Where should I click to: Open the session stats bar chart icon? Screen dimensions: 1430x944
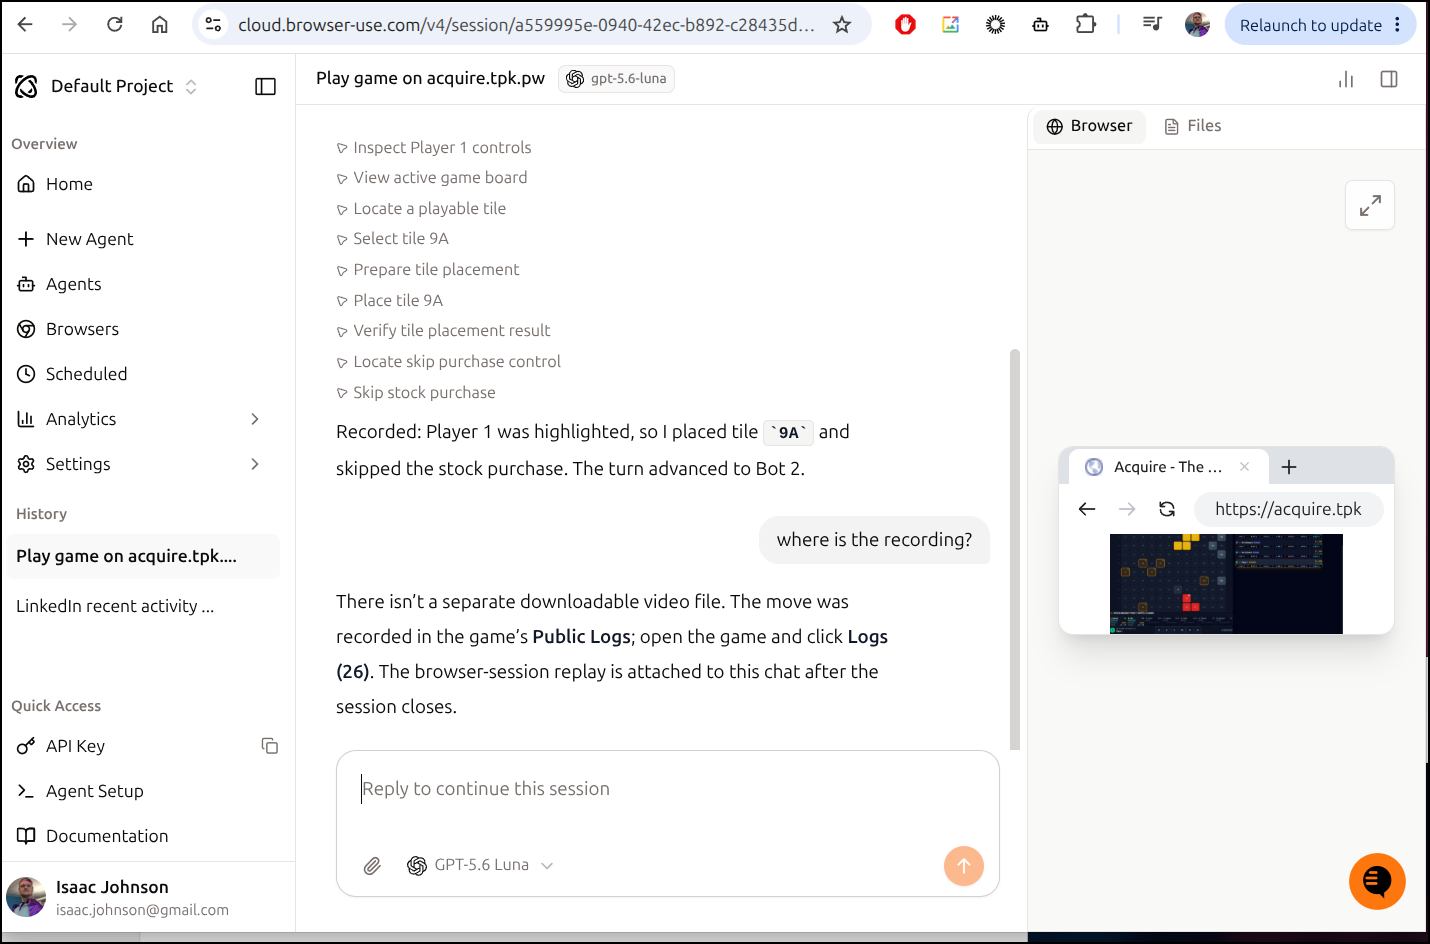(1346, 79)
